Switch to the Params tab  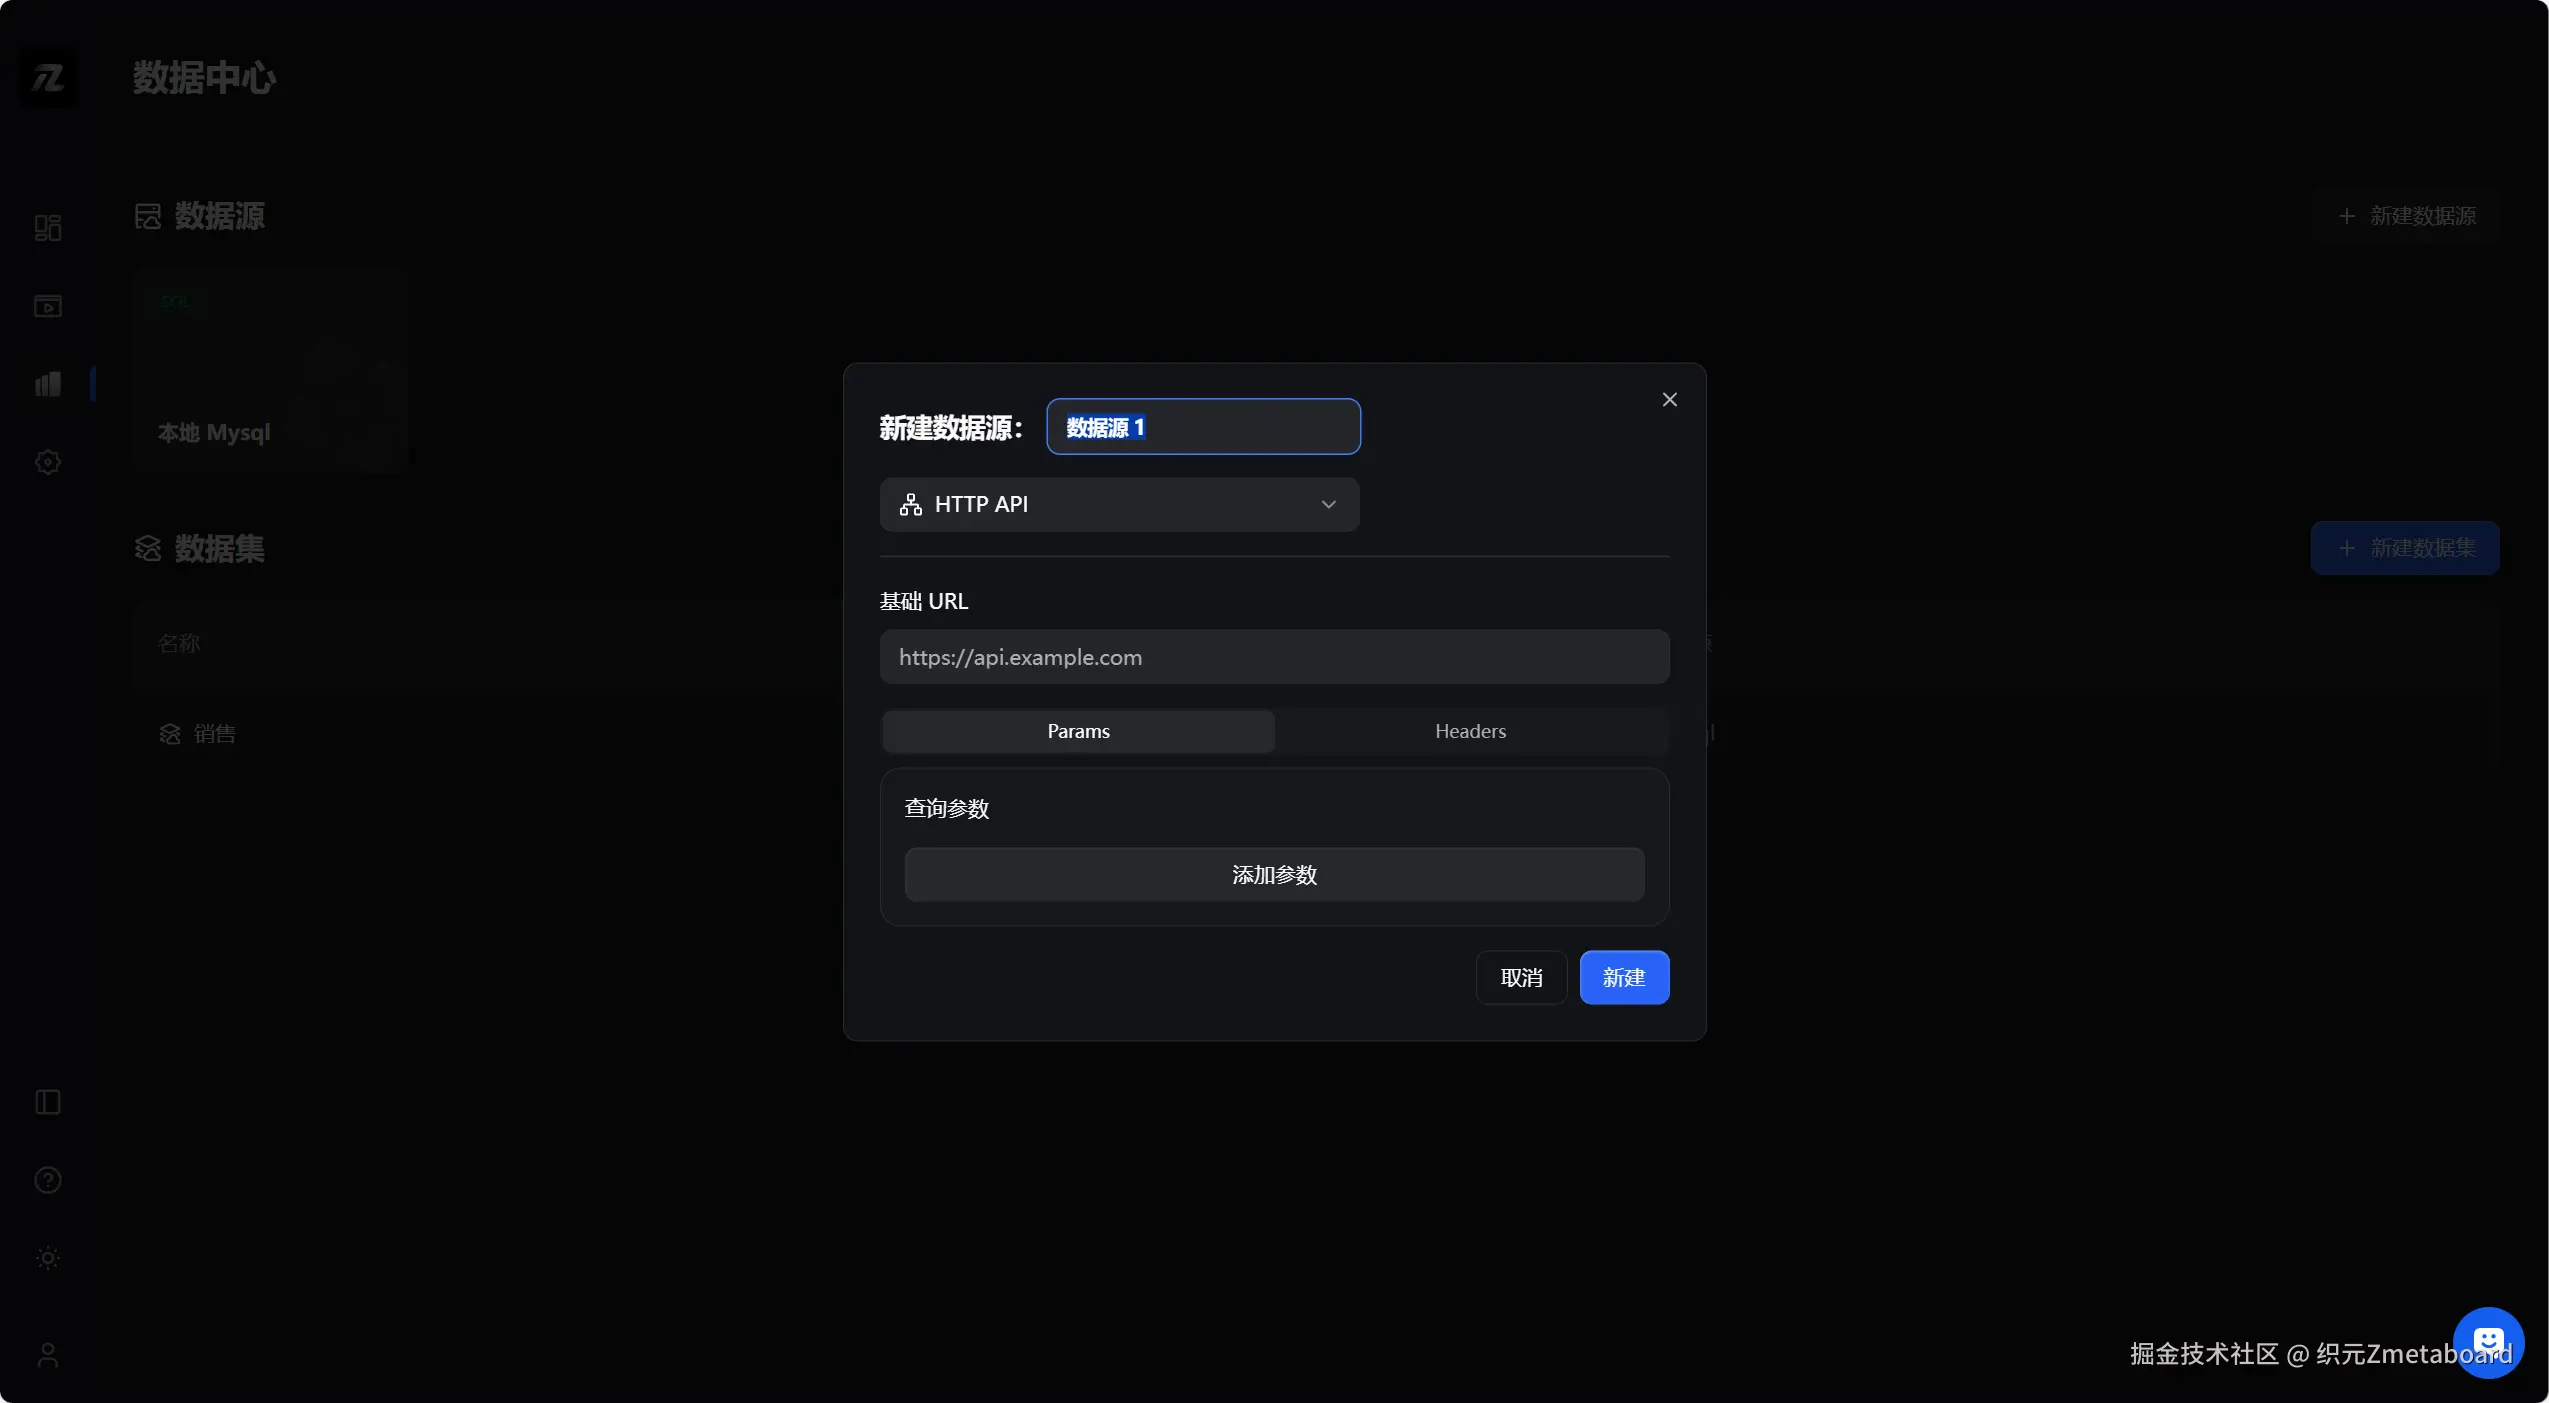click(1078, 731)
